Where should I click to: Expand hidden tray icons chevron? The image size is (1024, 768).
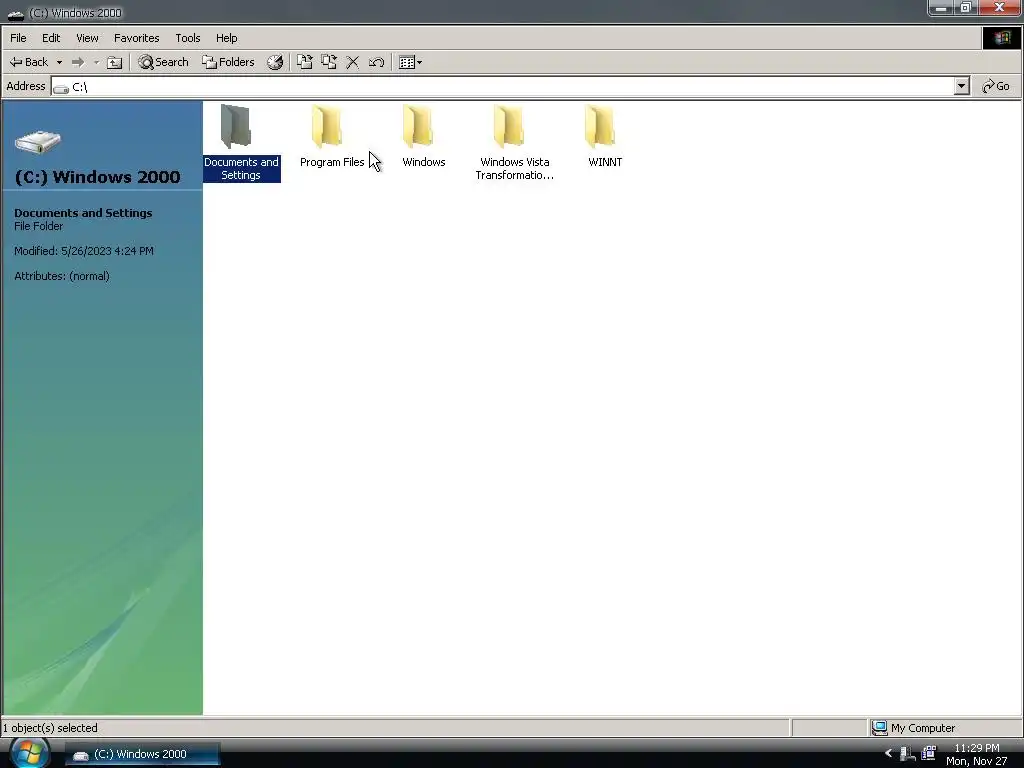click(x=888, y=754)
